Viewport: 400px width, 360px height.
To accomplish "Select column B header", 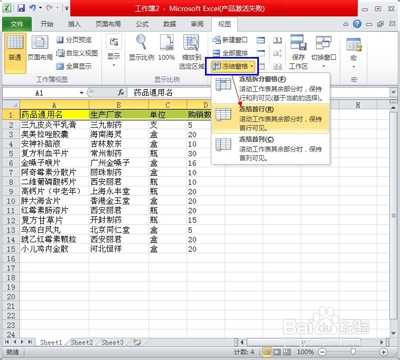I will [x=119, y=105].
